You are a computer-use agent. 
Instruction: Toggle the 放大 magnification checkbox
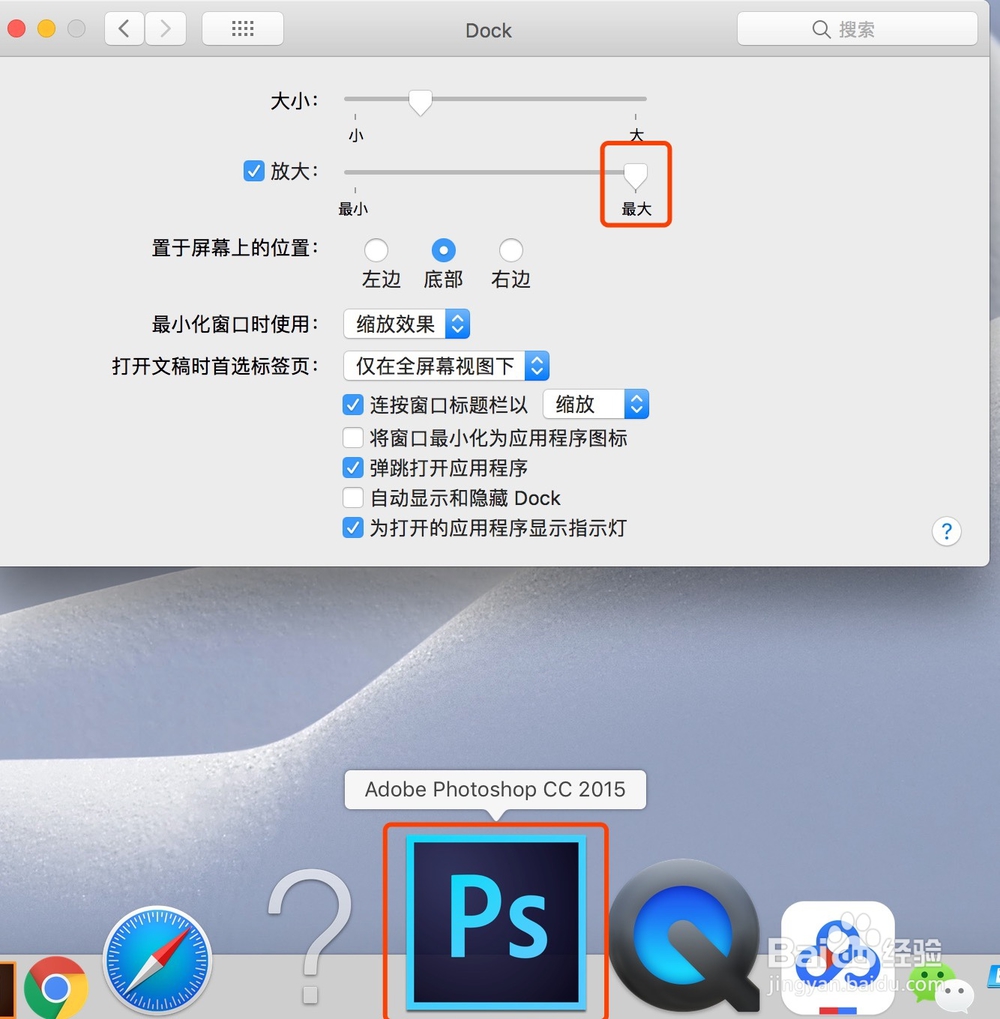[253, 171]
